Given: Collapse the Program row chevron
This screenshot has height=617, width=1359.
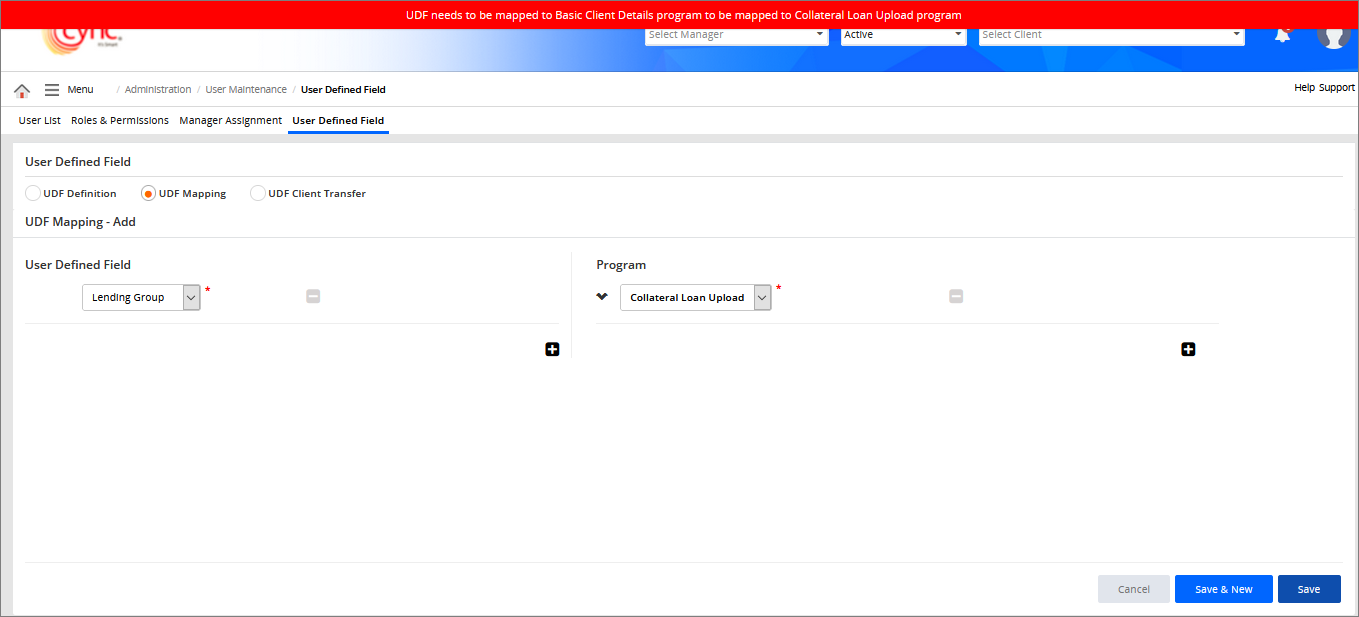Looking at the screenshot, I should [x=602, y=297].
